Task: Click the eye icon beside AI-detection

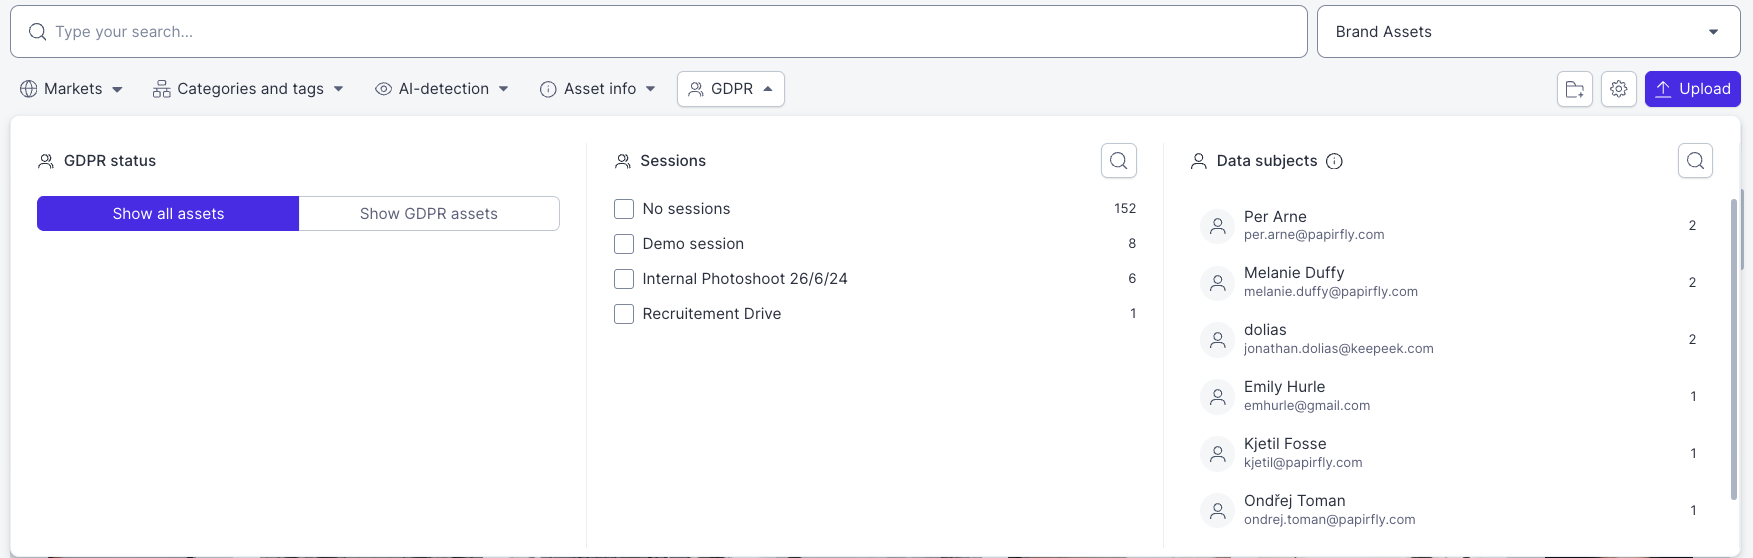Action: pyautogui.click(x=383, y=89)
